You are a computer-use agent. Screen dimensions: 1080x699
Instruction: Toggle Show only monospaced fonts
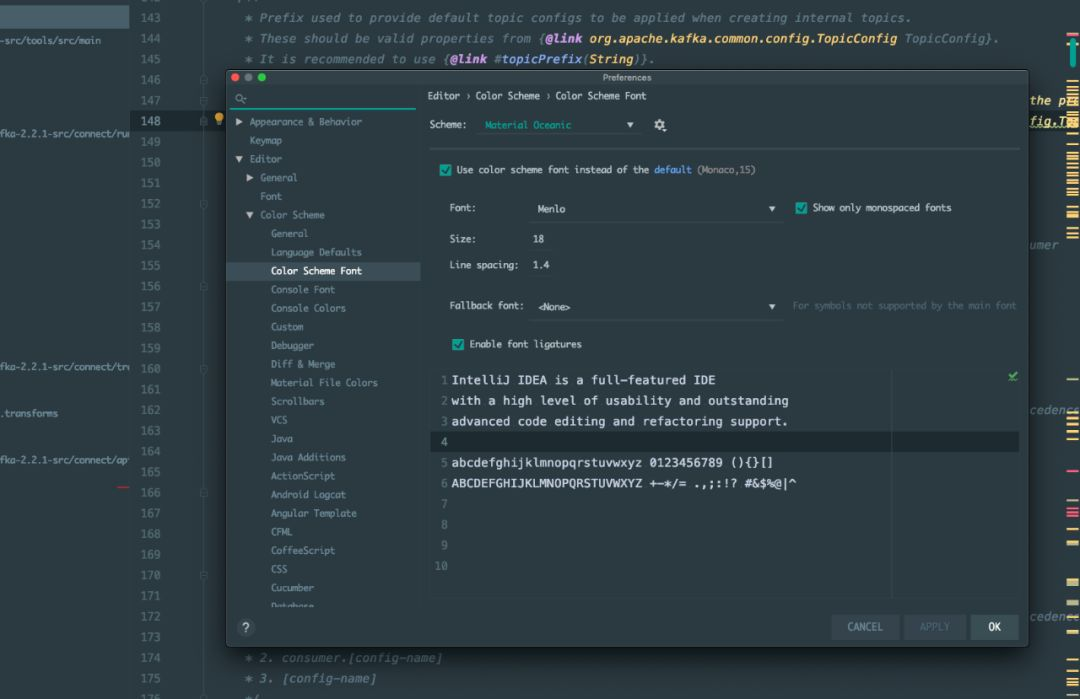click(x=800, y=208)
